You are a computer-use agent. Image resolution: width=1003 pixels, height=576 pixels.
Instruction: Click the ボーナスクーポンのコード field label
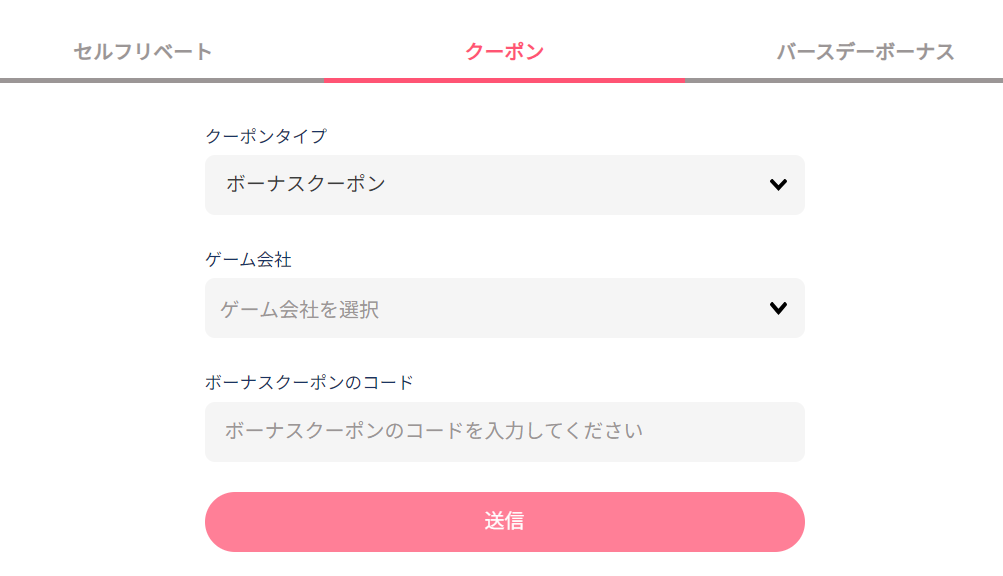(x=309, y=382)
